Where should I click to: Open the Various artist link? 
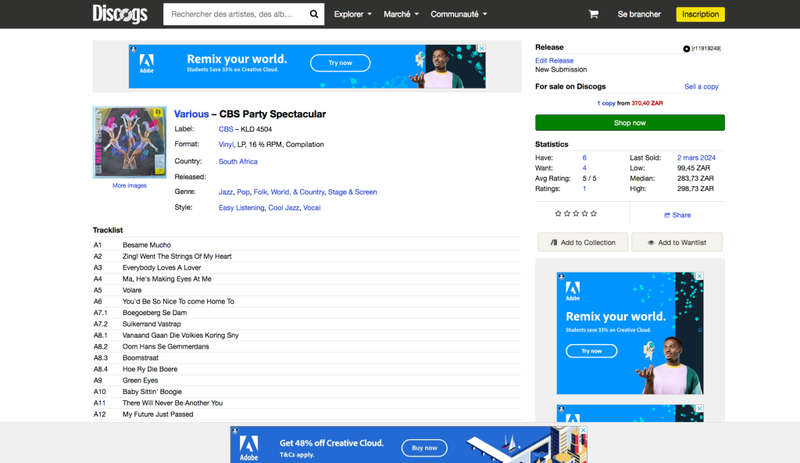[191, 114]
